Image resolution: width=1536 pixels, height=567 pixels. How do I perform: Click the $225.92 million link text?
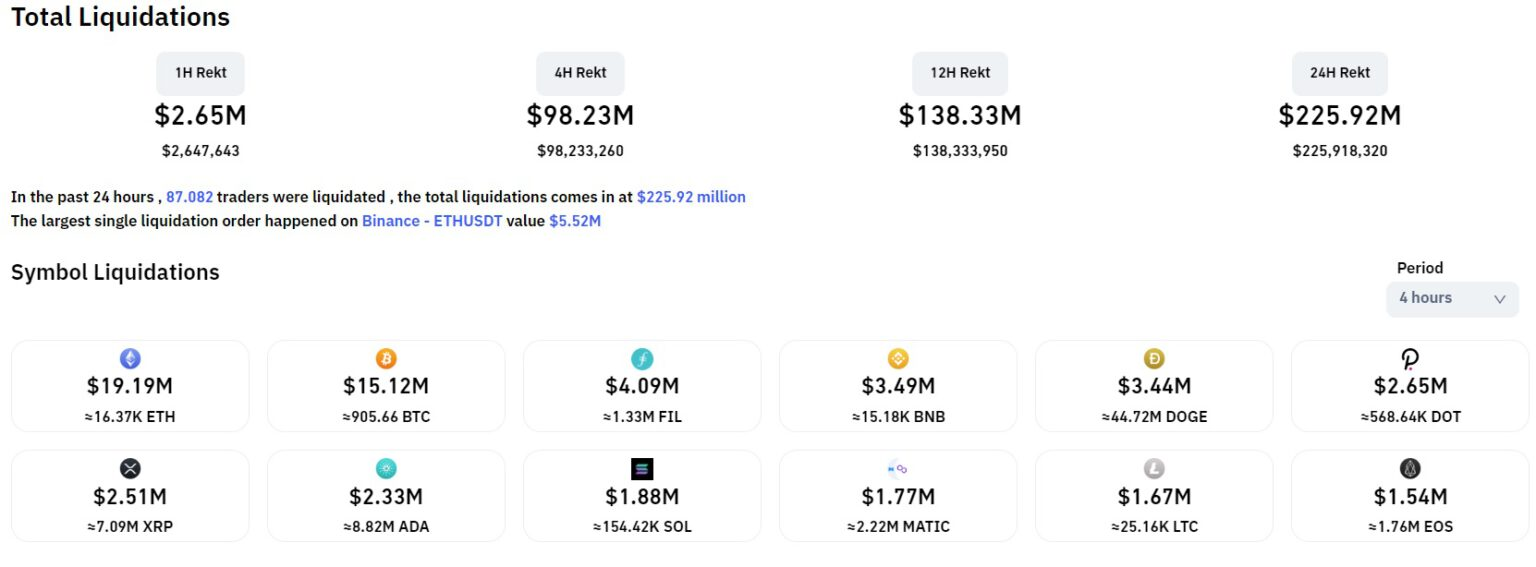point(691,197)
